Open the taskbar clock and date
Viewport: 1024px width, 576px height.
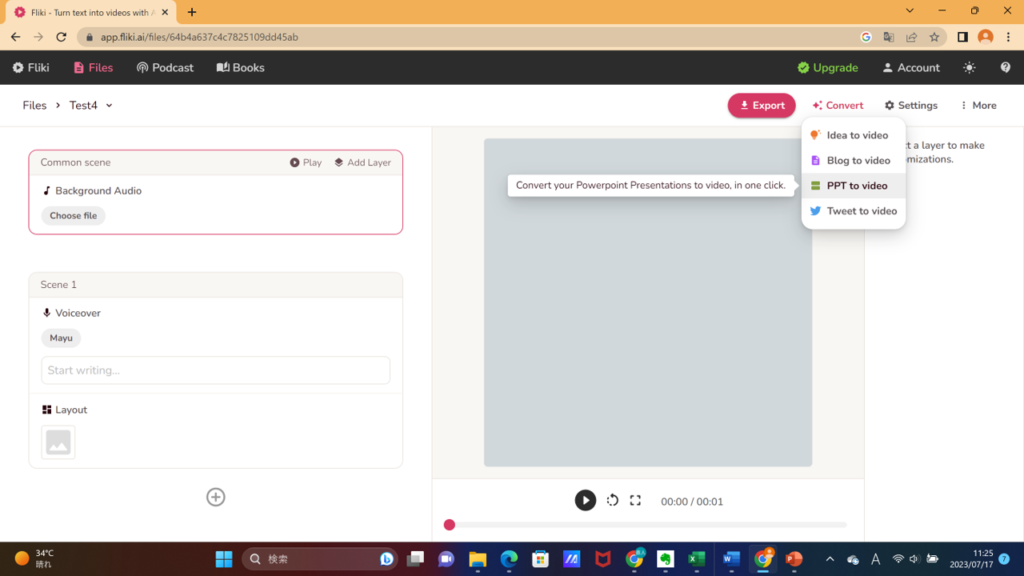pyautogui.click(x=971, y=559)
